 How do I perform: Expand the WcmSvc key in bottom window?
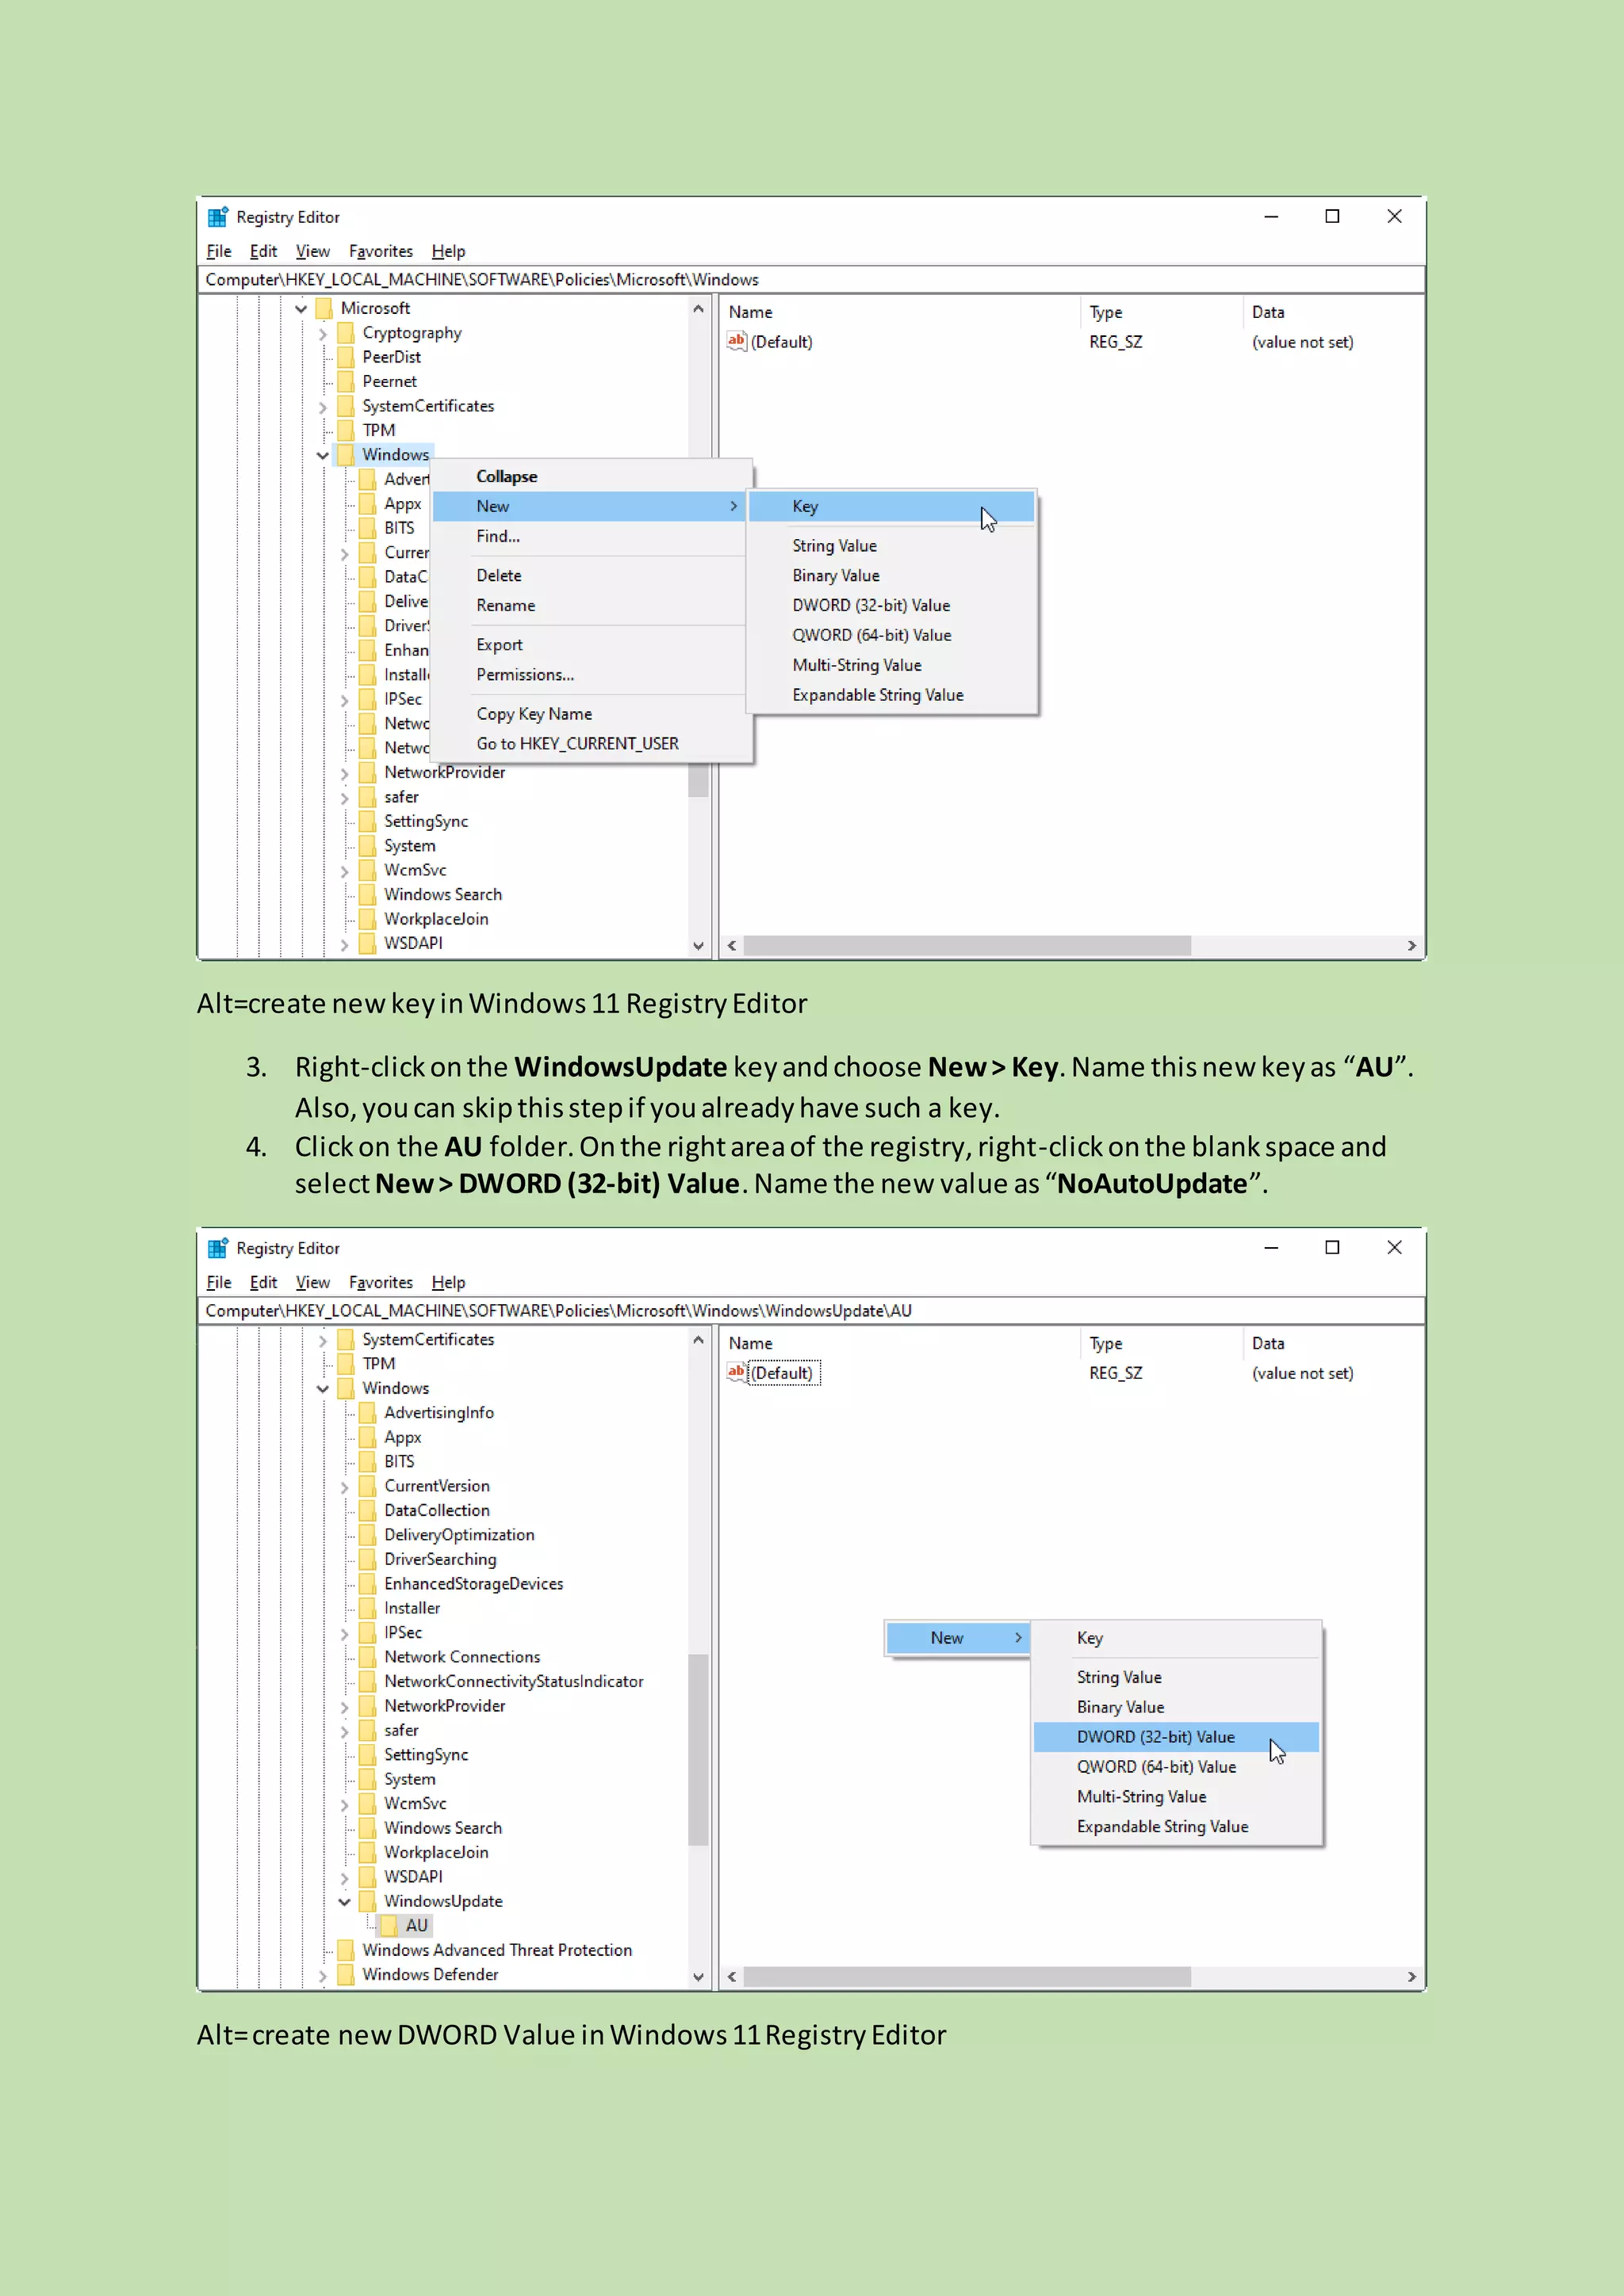click(345, 1804)
